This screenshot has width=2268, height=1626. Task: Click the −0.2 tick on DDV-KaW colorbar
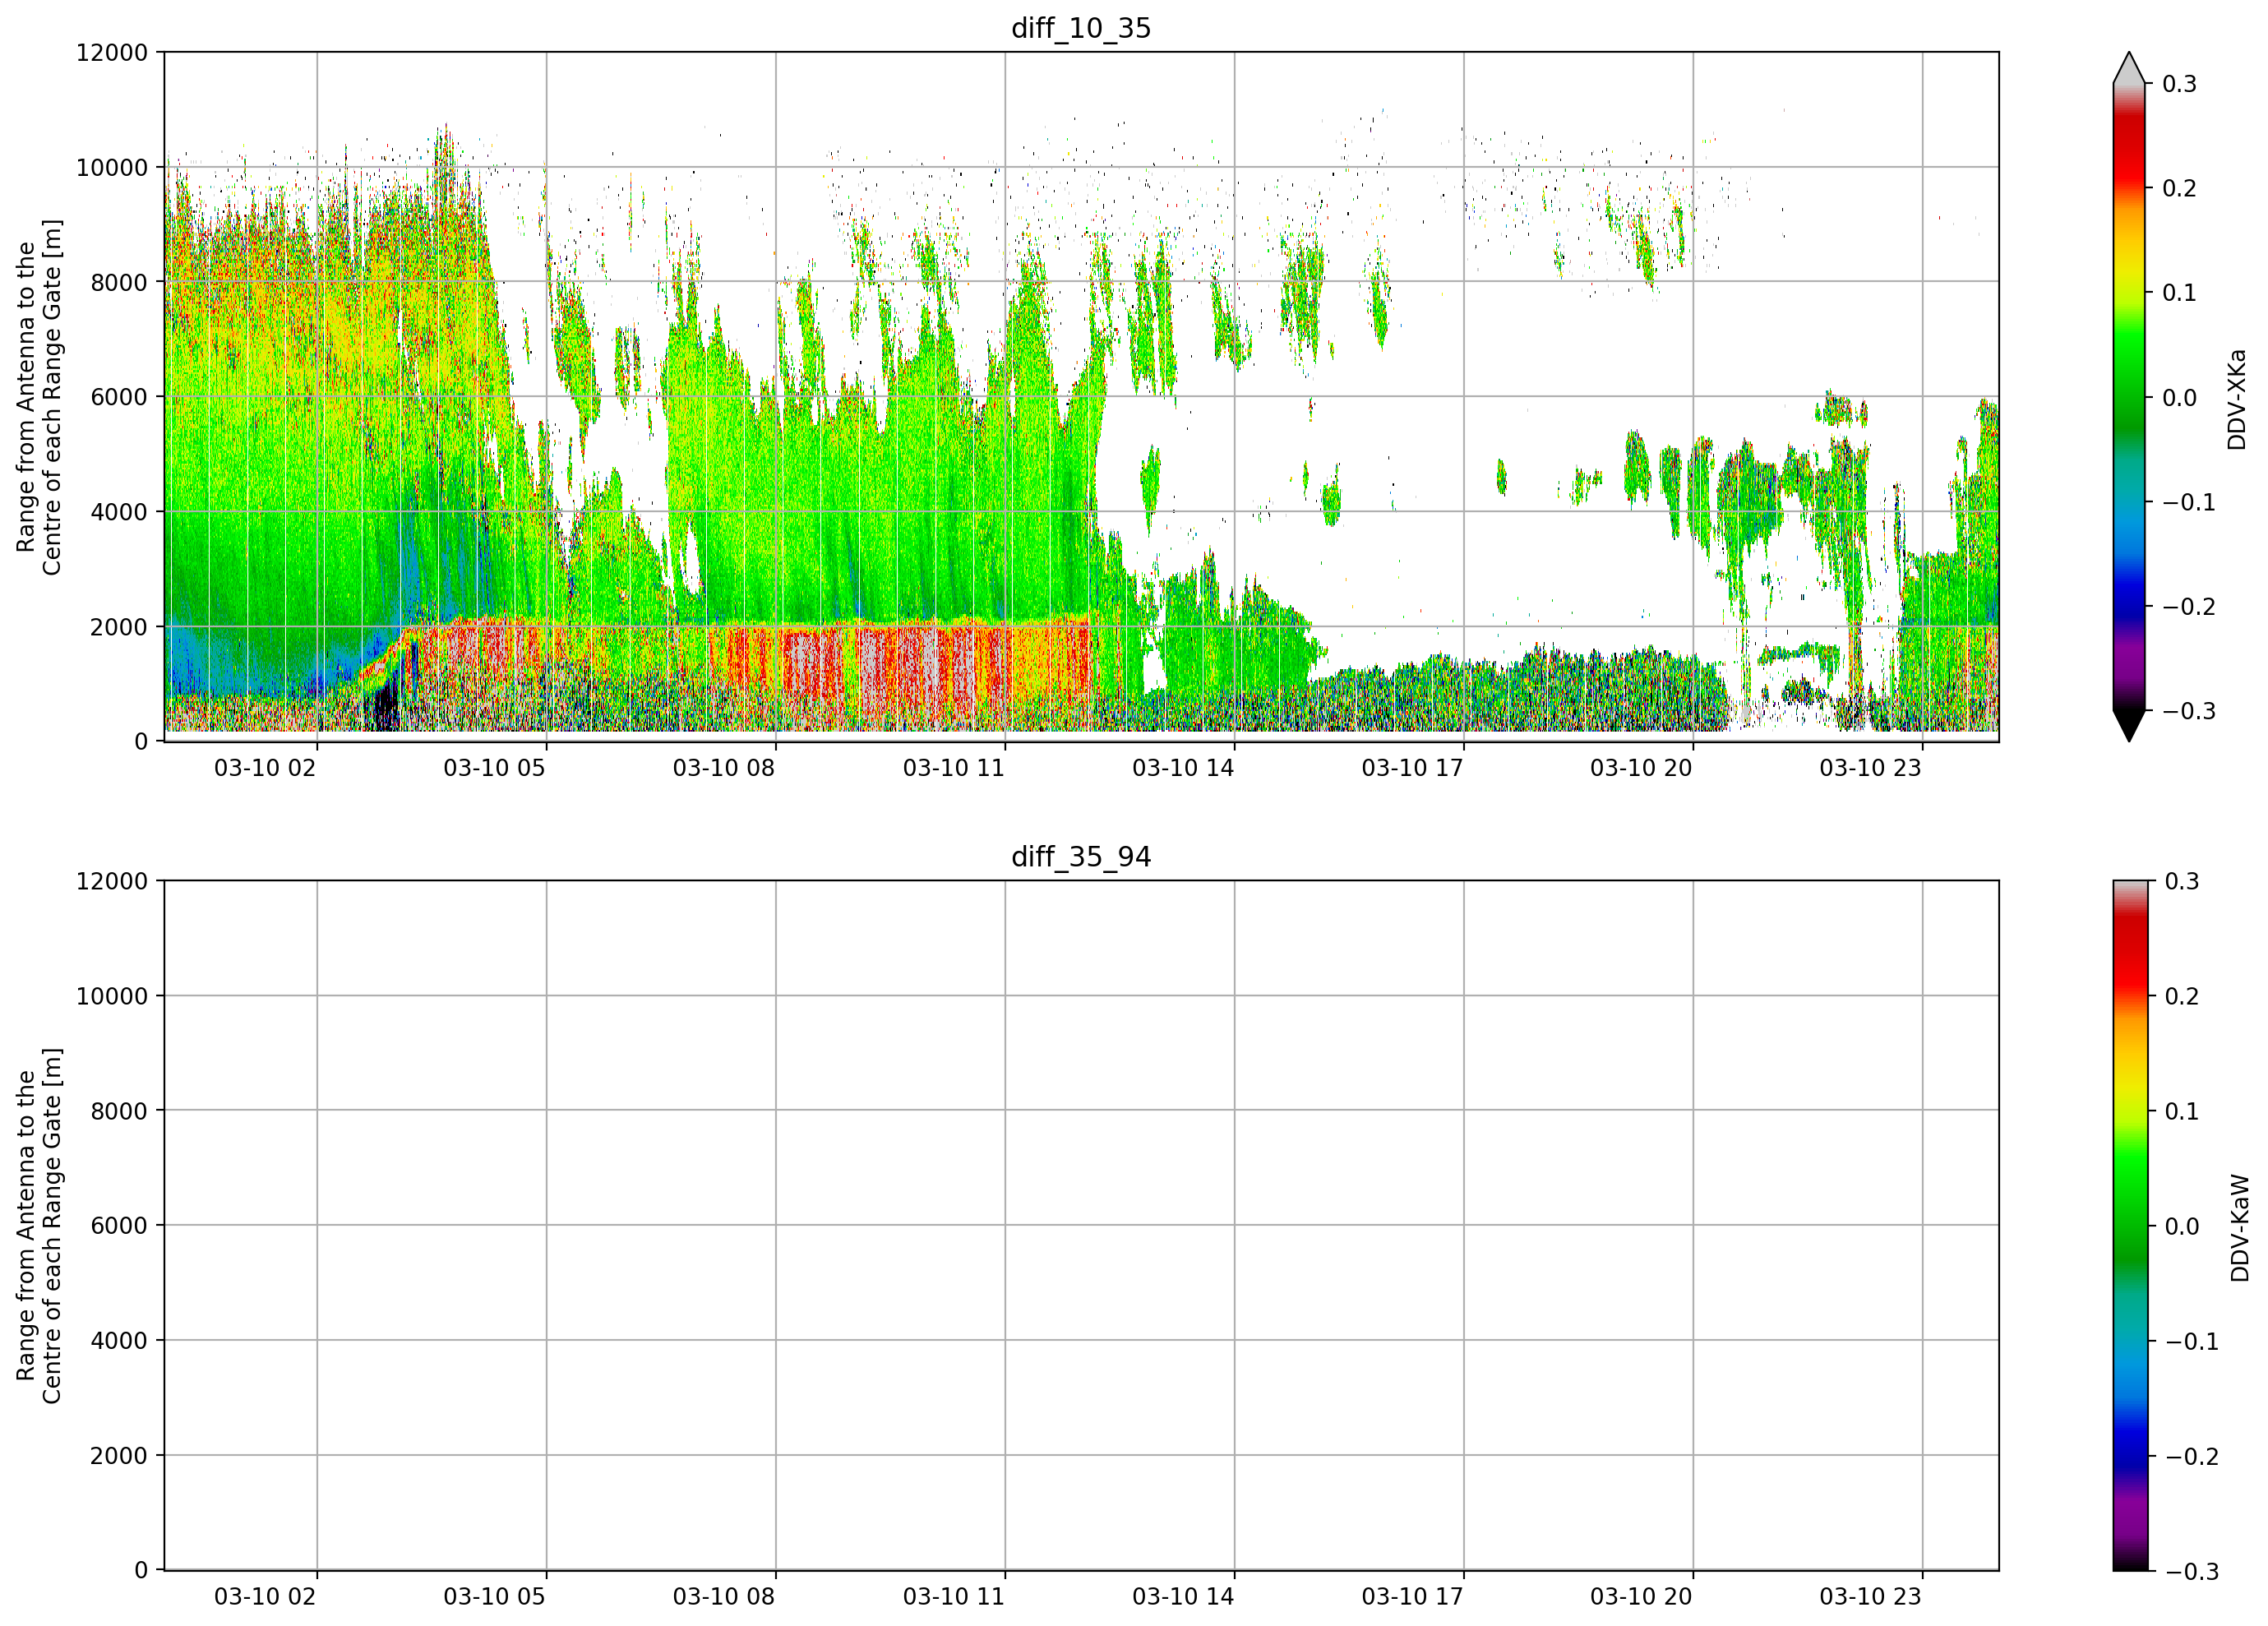[2192, 1456]
